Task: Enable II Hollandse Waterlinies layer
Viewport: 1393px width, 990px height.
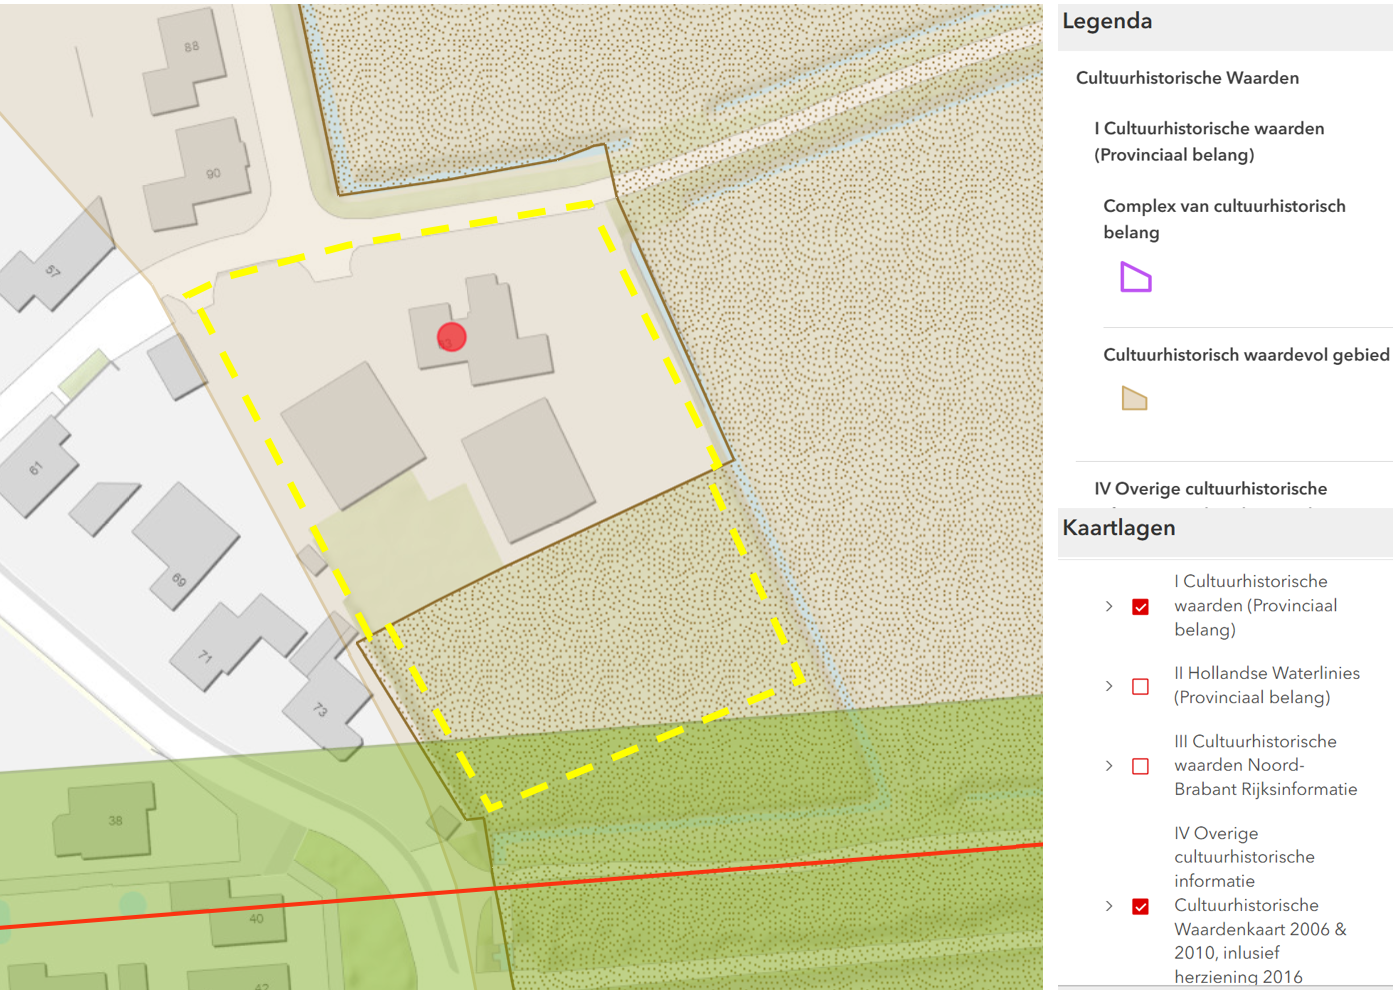Action: click(1140, 686)
